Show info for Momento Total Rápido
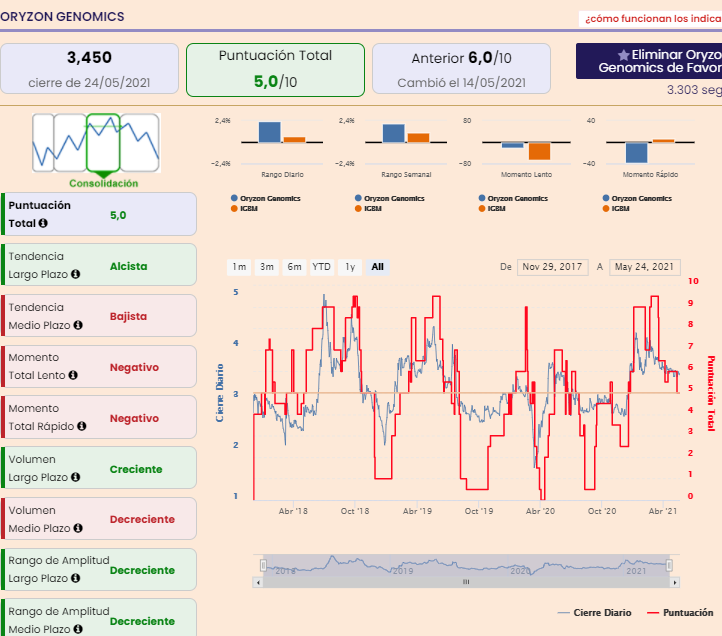Viewport: 722px width, 636px height. (82, 426)
